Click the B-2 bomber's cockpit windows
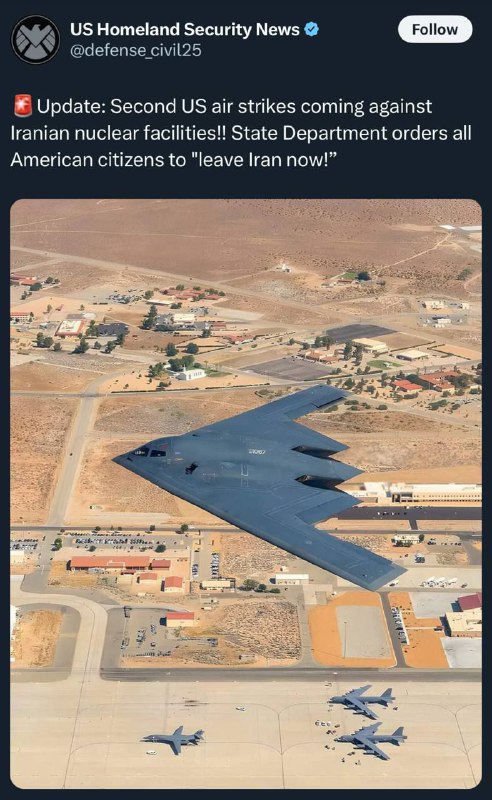 point(149,452)
